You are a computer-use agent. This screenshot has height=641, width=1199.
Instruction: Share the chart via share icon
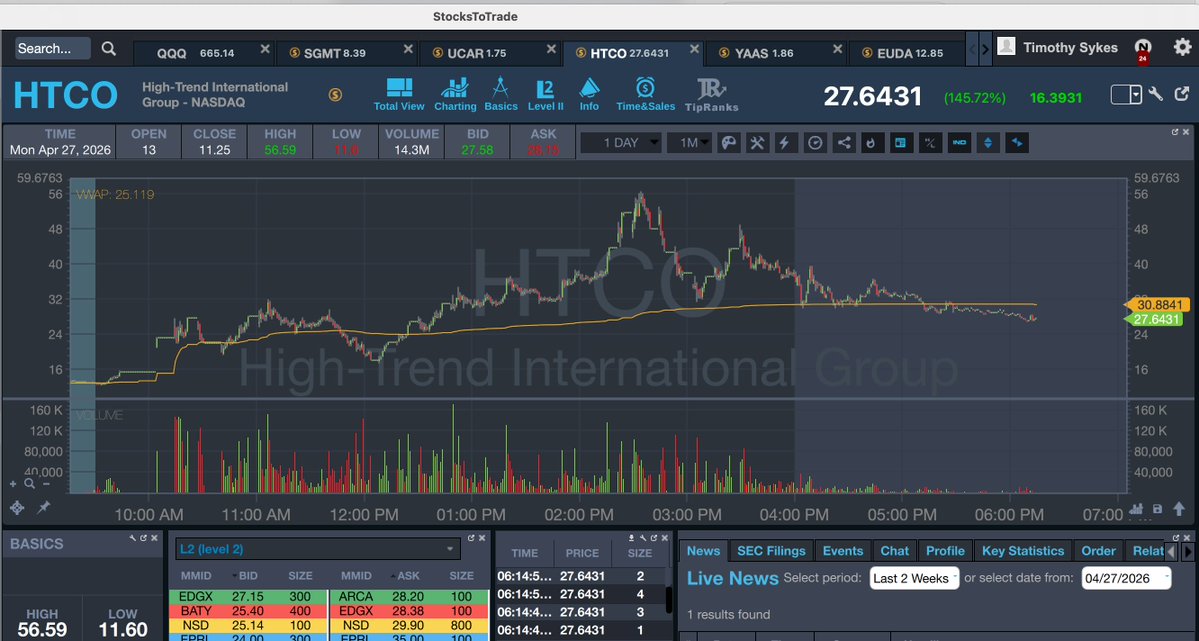[x=843, y=143]
